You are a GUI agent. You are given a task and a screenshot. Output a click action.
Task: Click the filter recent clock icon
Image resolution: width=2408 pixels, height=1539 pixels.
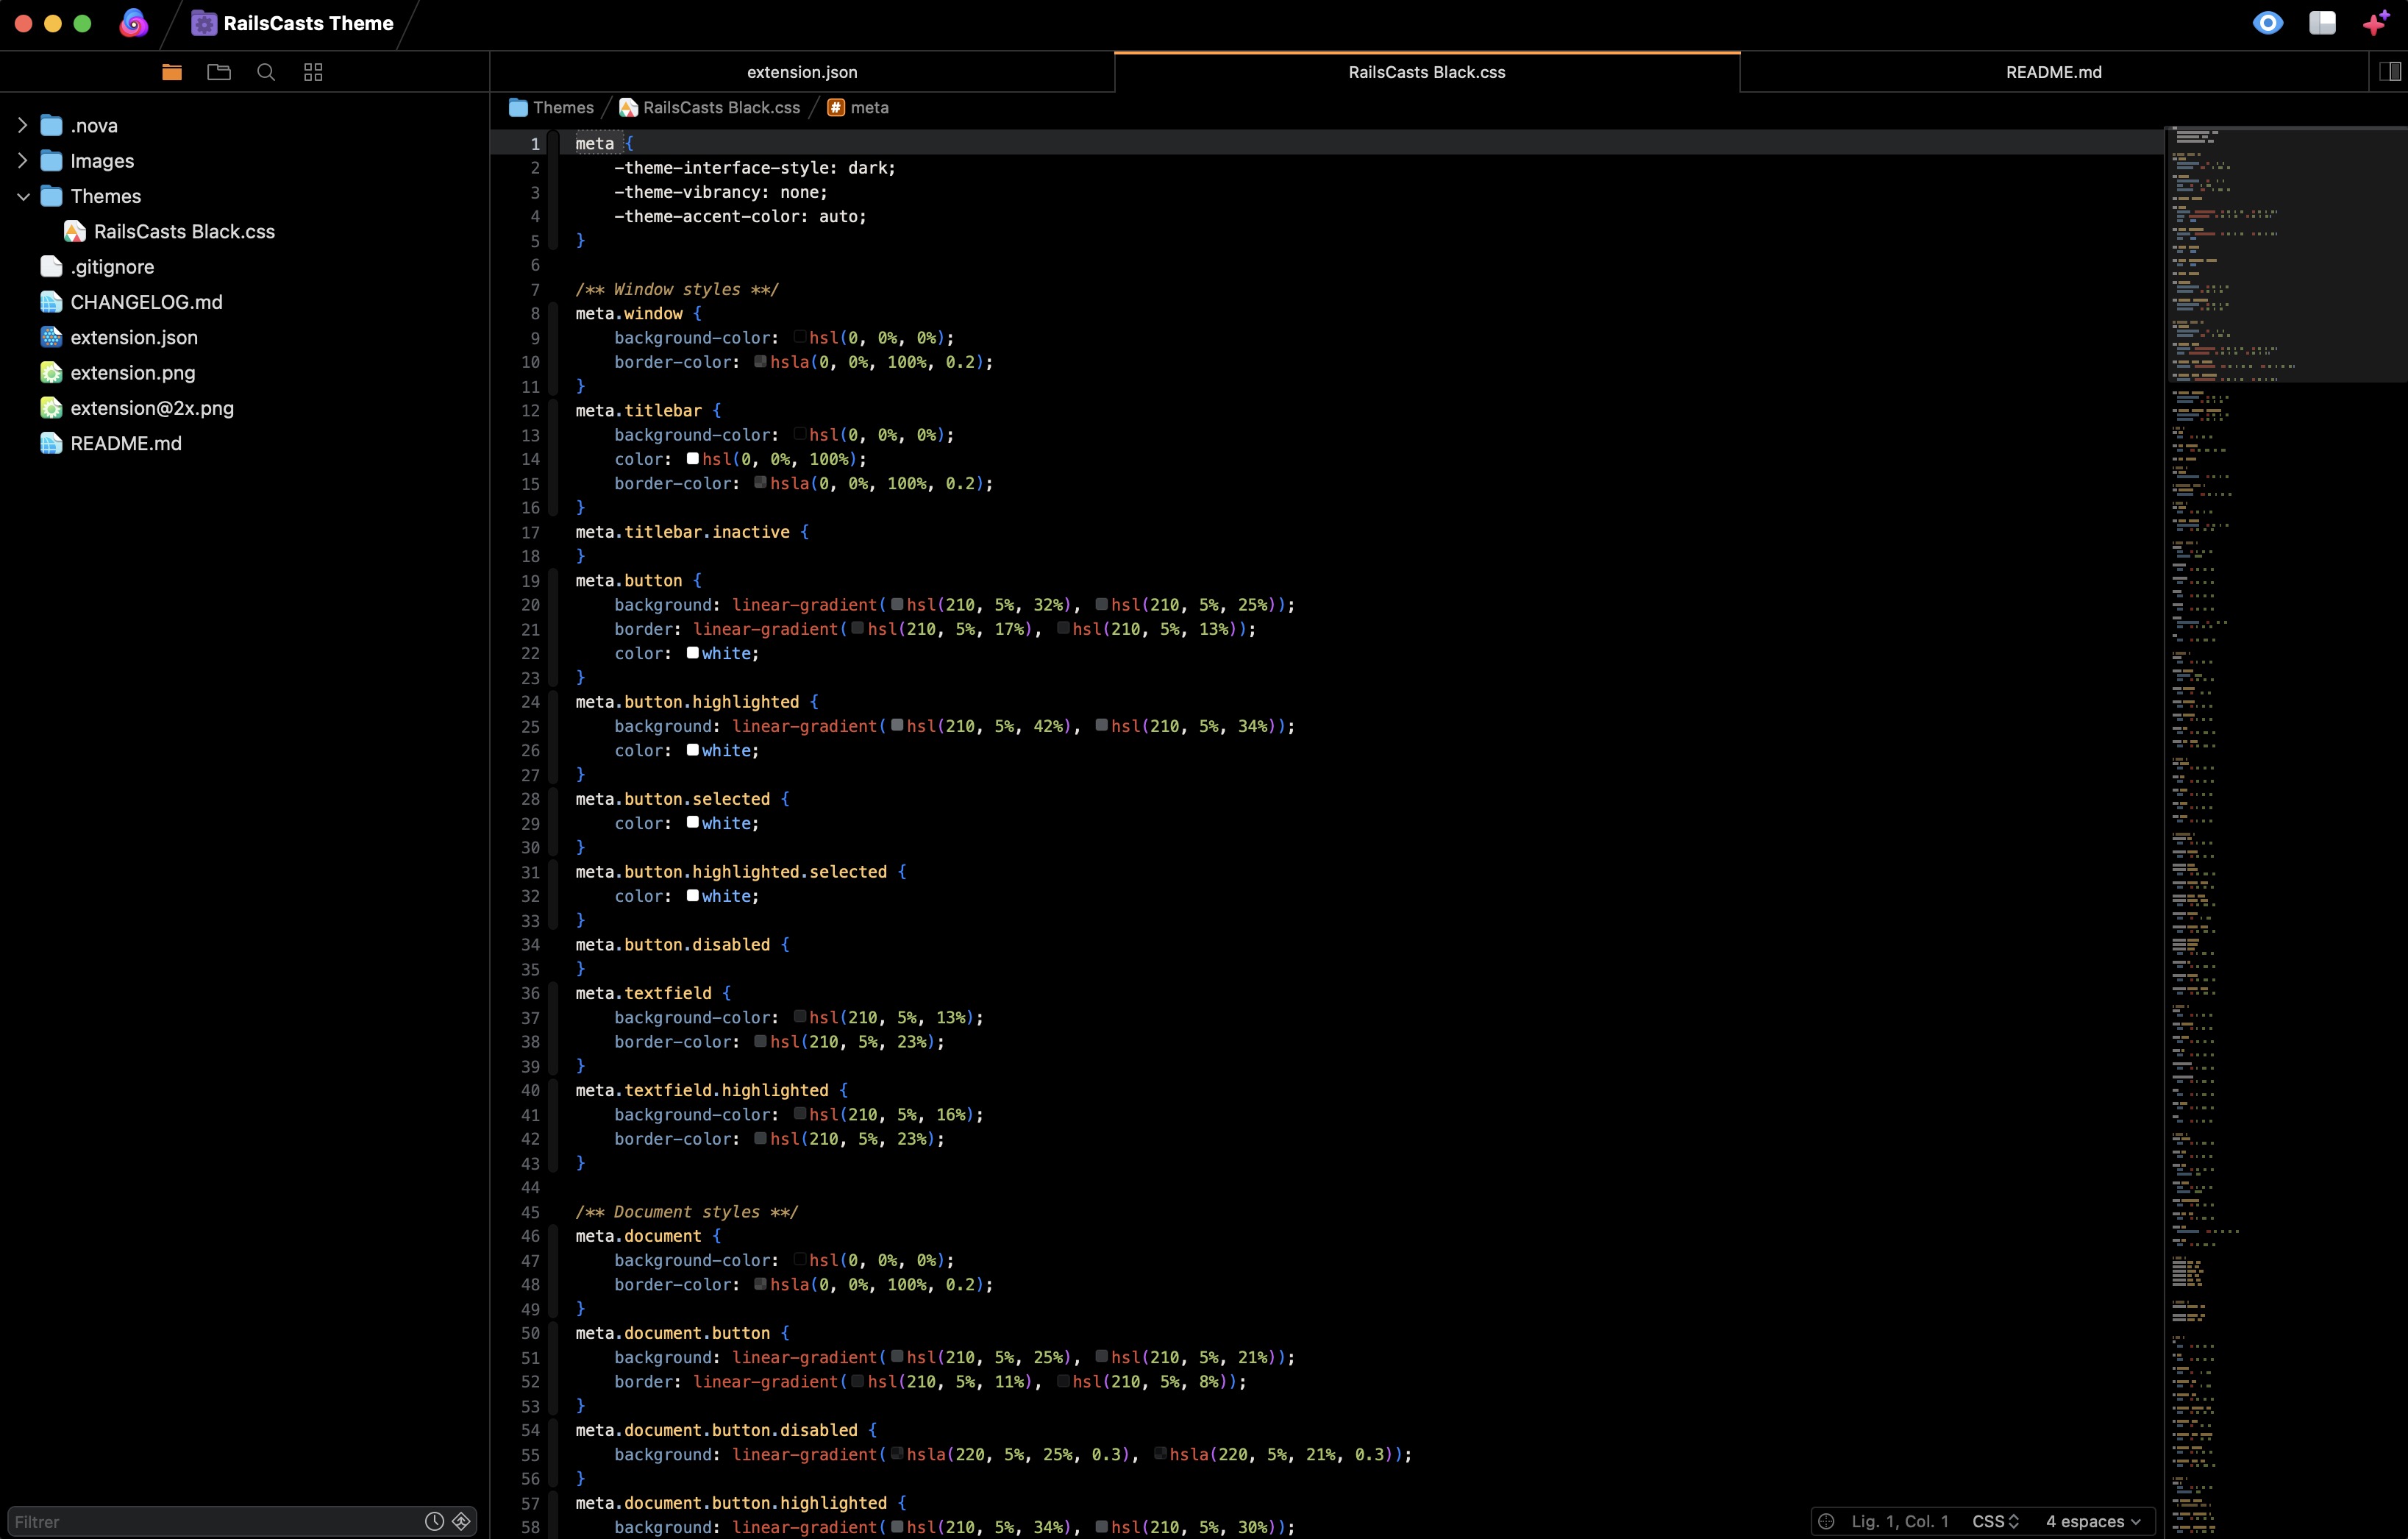434,1521
